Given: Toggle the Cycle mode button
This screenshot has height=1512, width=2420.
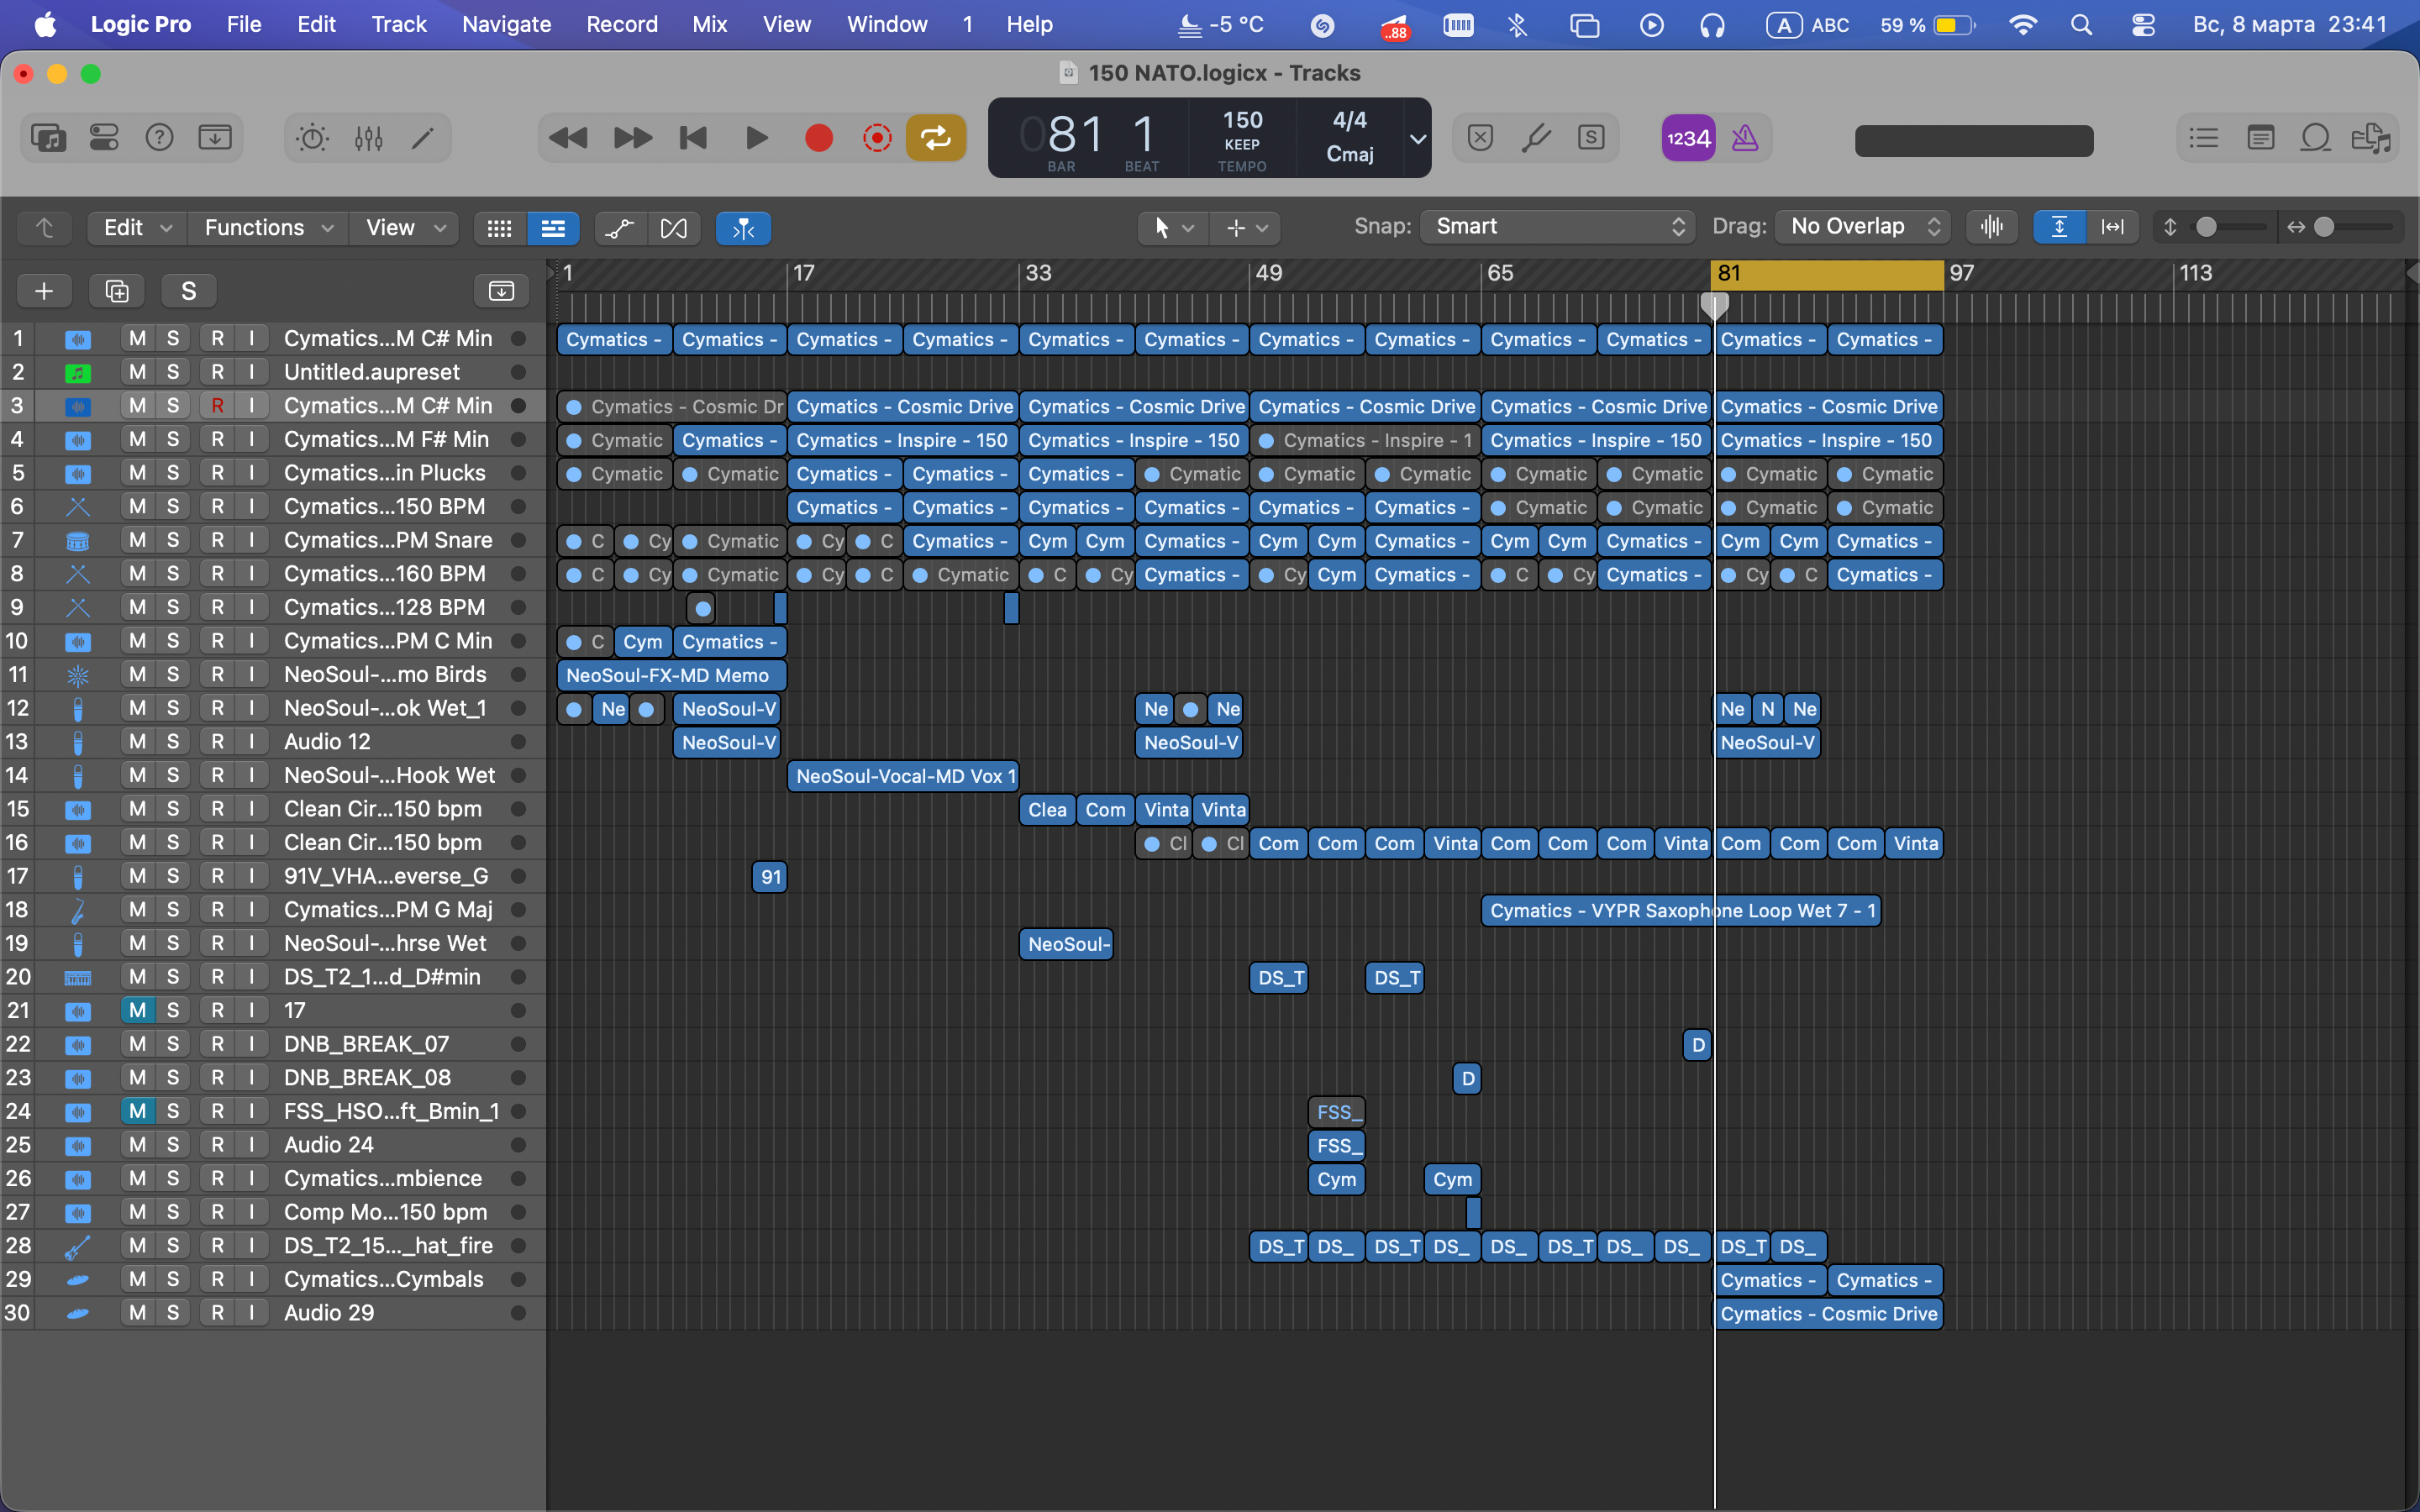Looking at the screenshot, I should pyautogui.click(x=936, y=138).
